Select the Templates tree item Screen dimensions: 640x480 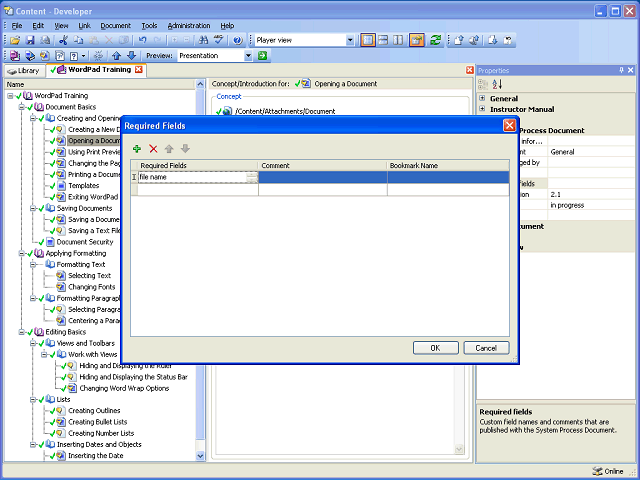pyautogui.click(x=83, y=186)
